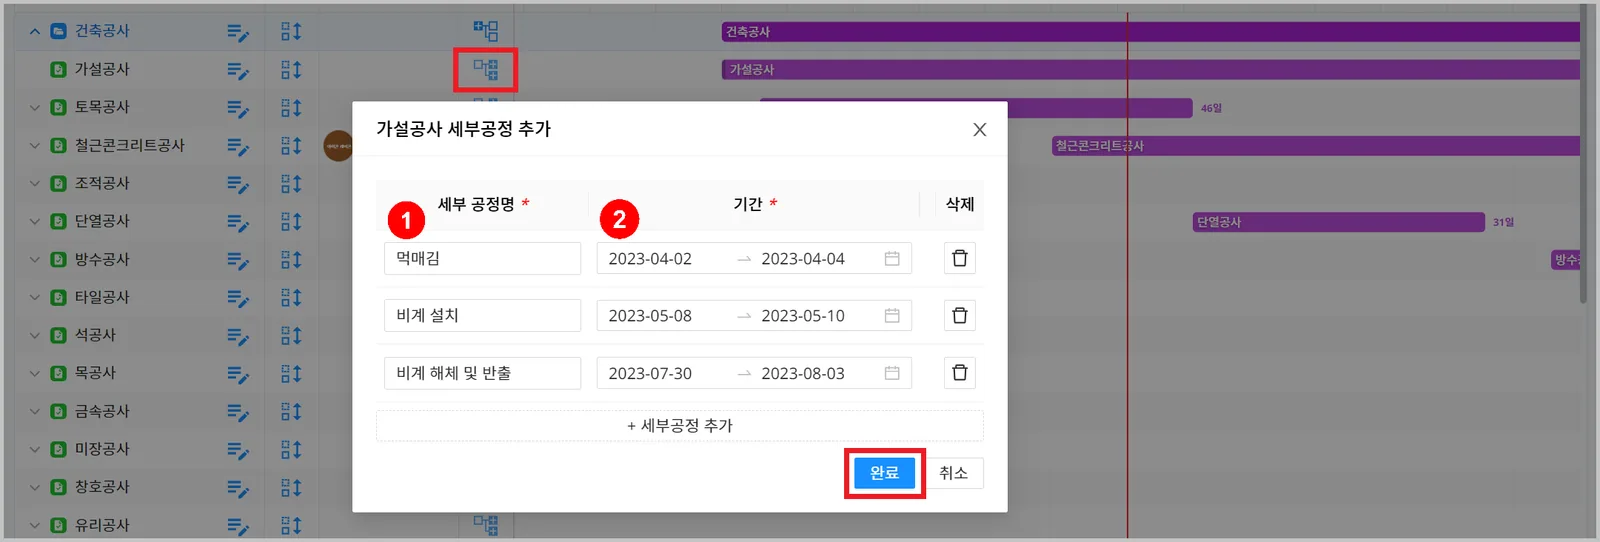The width and height of the screenshot is (1600, 542).
Task: Delete the 비계 설치 row
Action: click(x=959, y=315)
